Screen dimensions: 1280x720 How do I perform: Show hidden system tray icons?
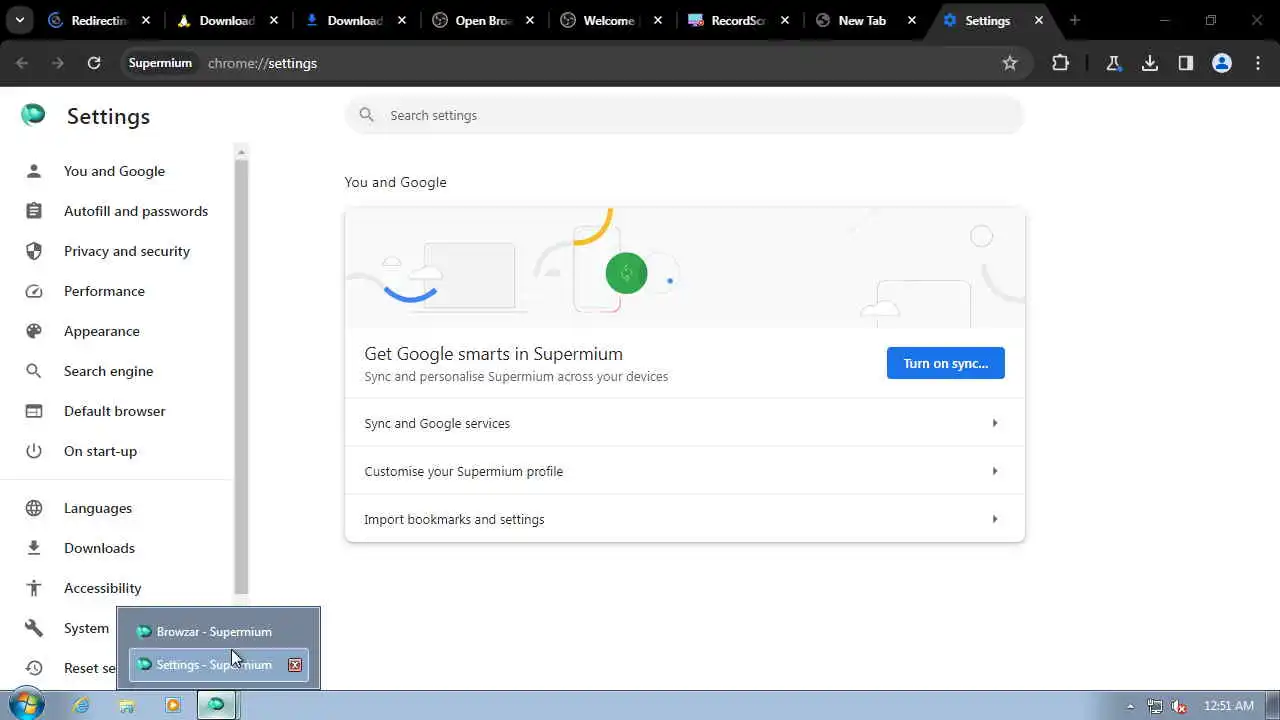tap(1130, 706)
